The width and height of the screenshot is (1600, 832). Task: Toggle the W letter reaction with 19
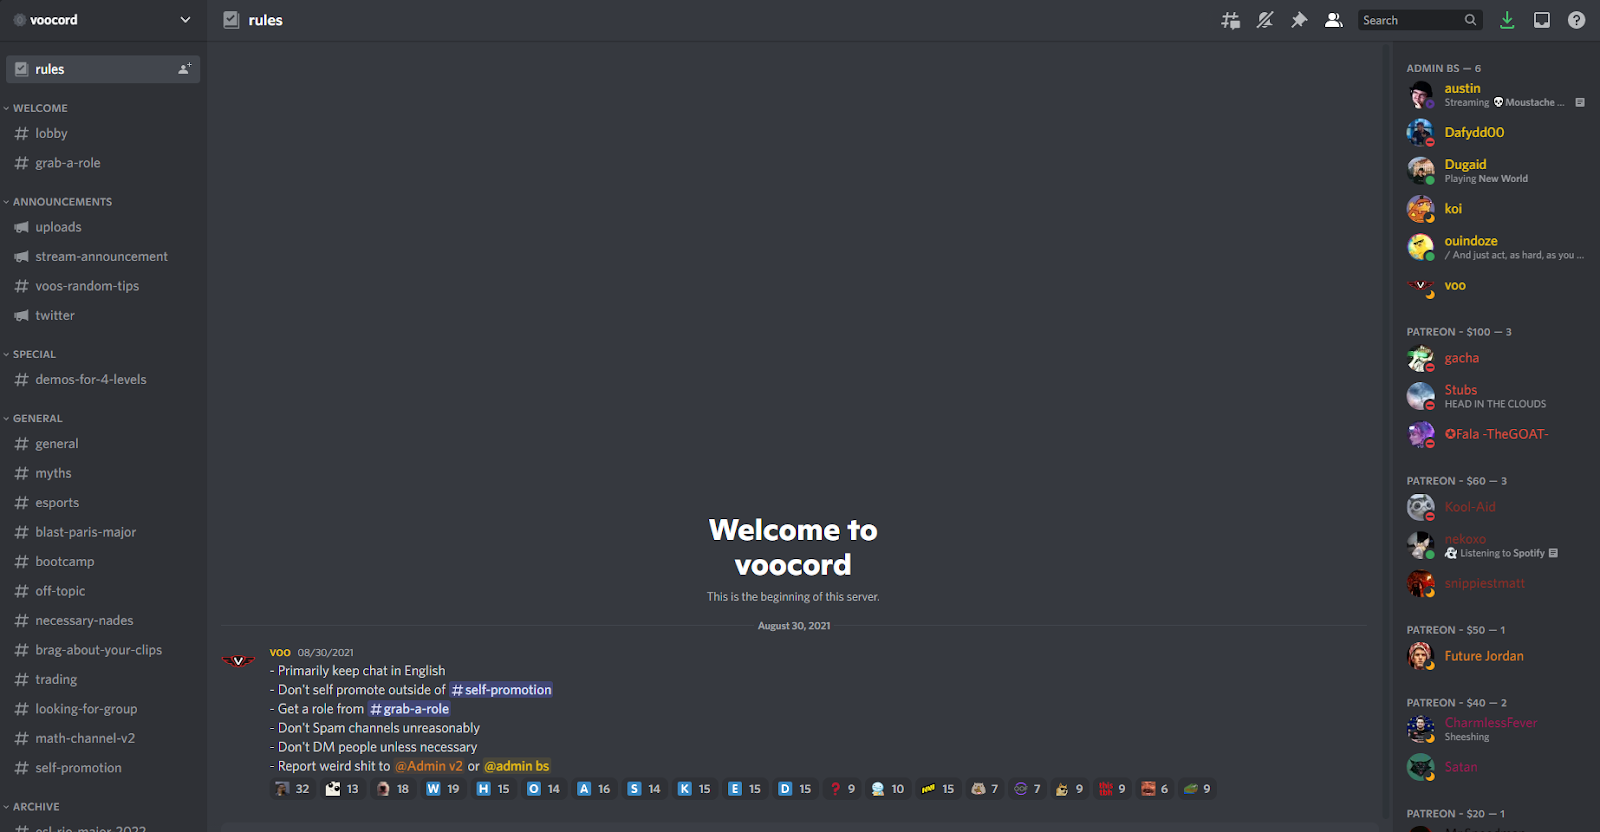[442, 789]
